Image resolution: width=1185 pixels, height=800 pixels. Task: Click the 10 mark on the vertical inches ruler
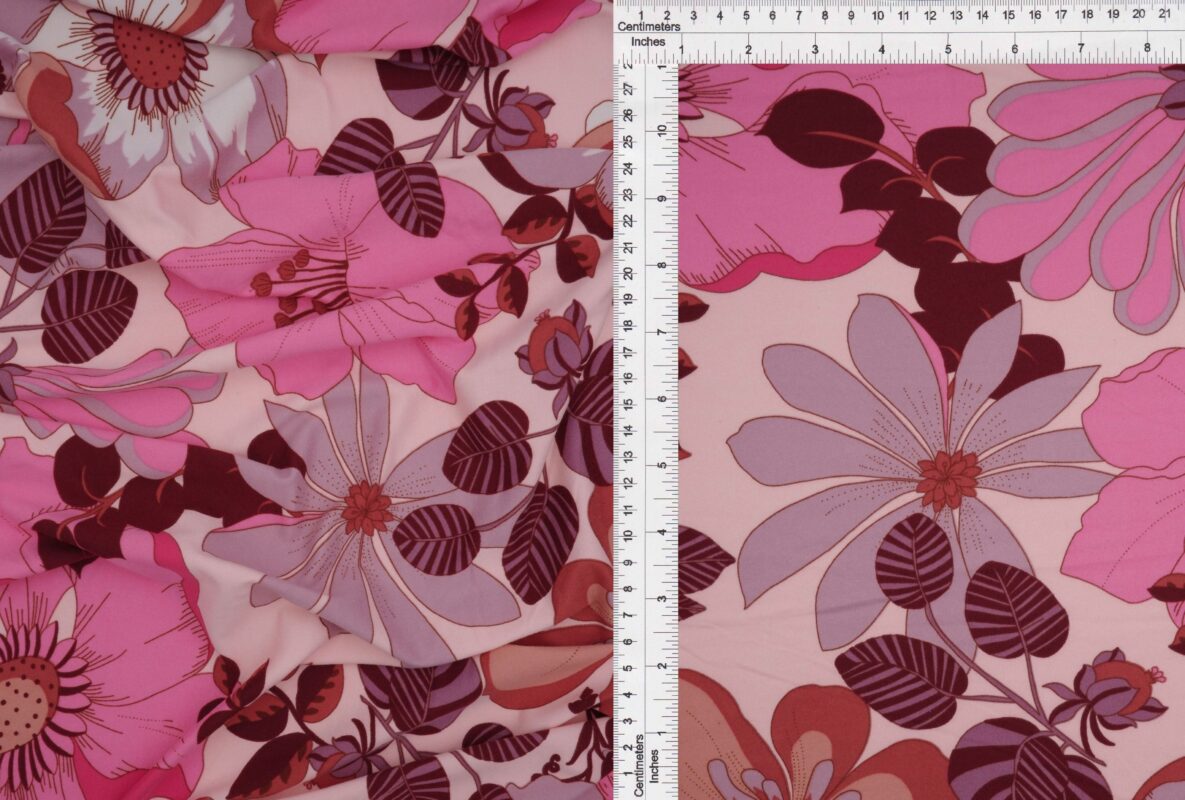[662, 130]
